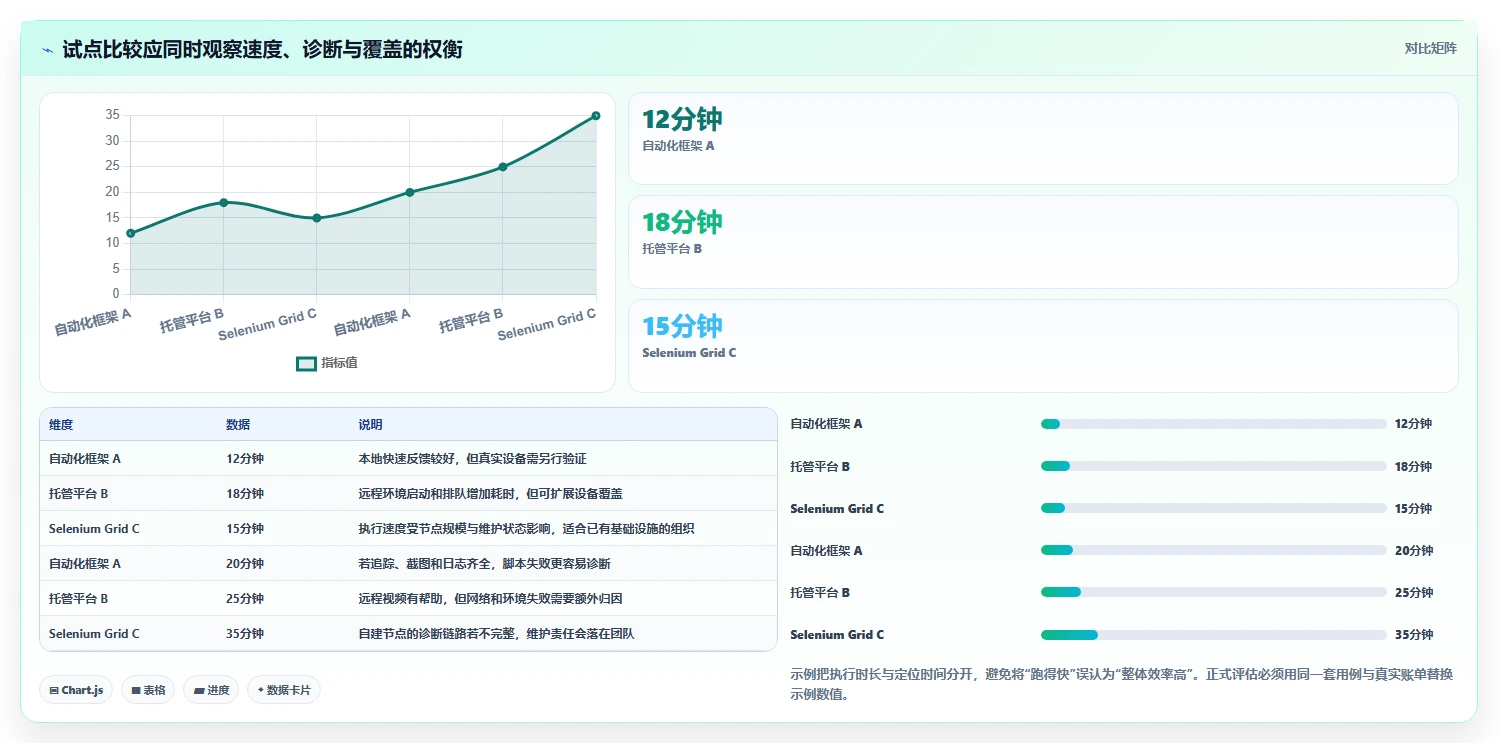Click the 数据 column header
1498x743 pixels.
pyautogui.click(x=238, y=425)
